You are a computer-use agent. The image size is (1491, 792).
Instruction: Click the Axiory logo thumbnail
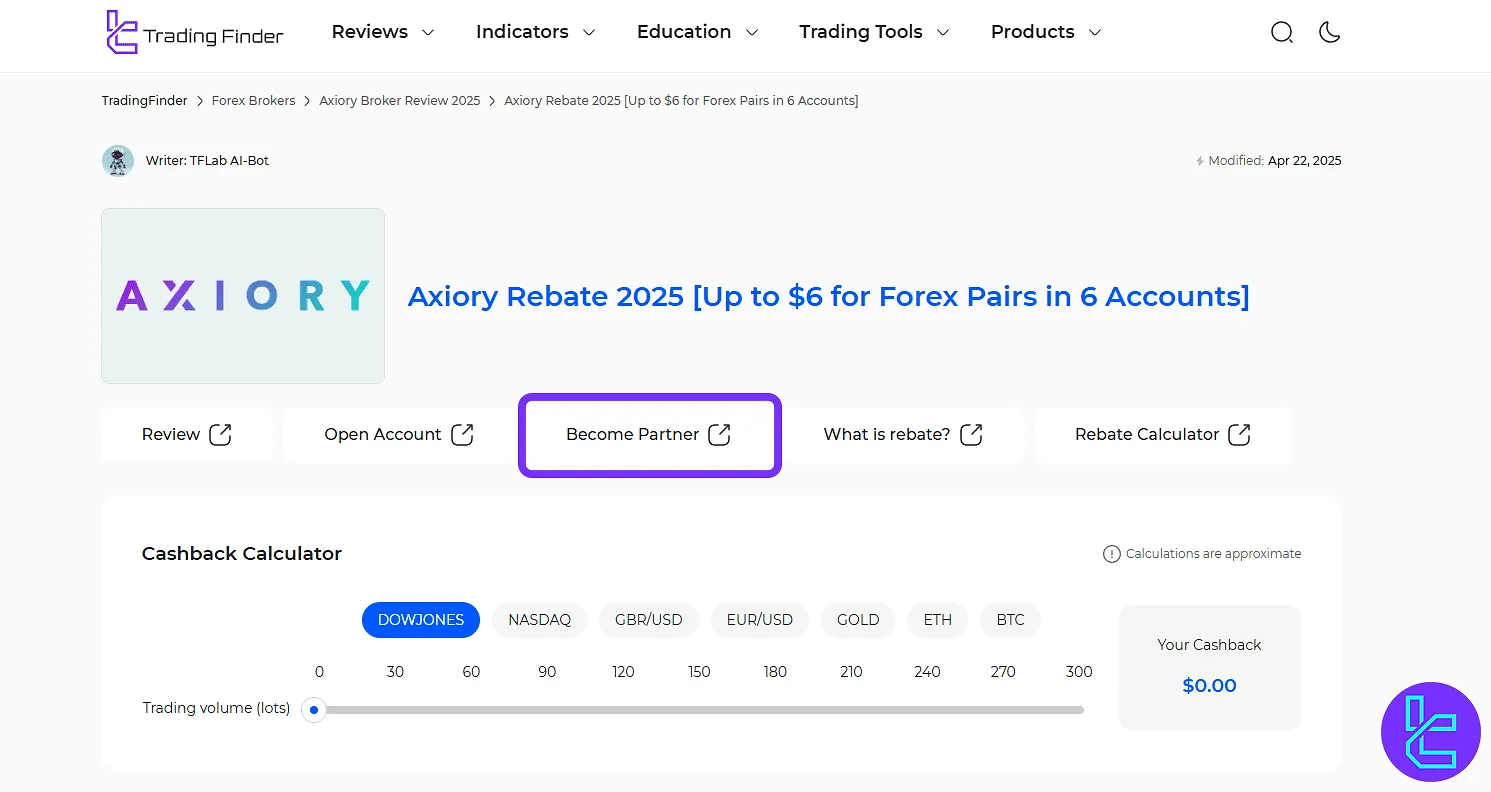point(243,296)
